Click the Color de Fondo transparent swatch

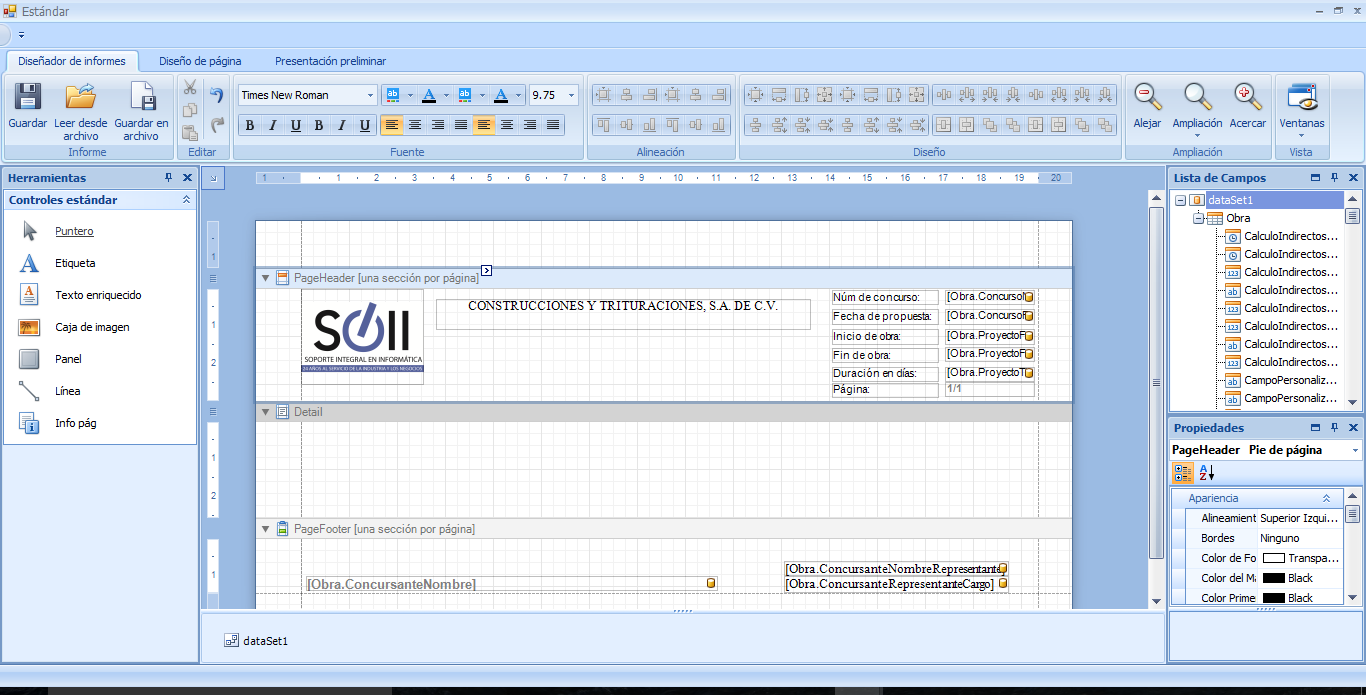1273,558
